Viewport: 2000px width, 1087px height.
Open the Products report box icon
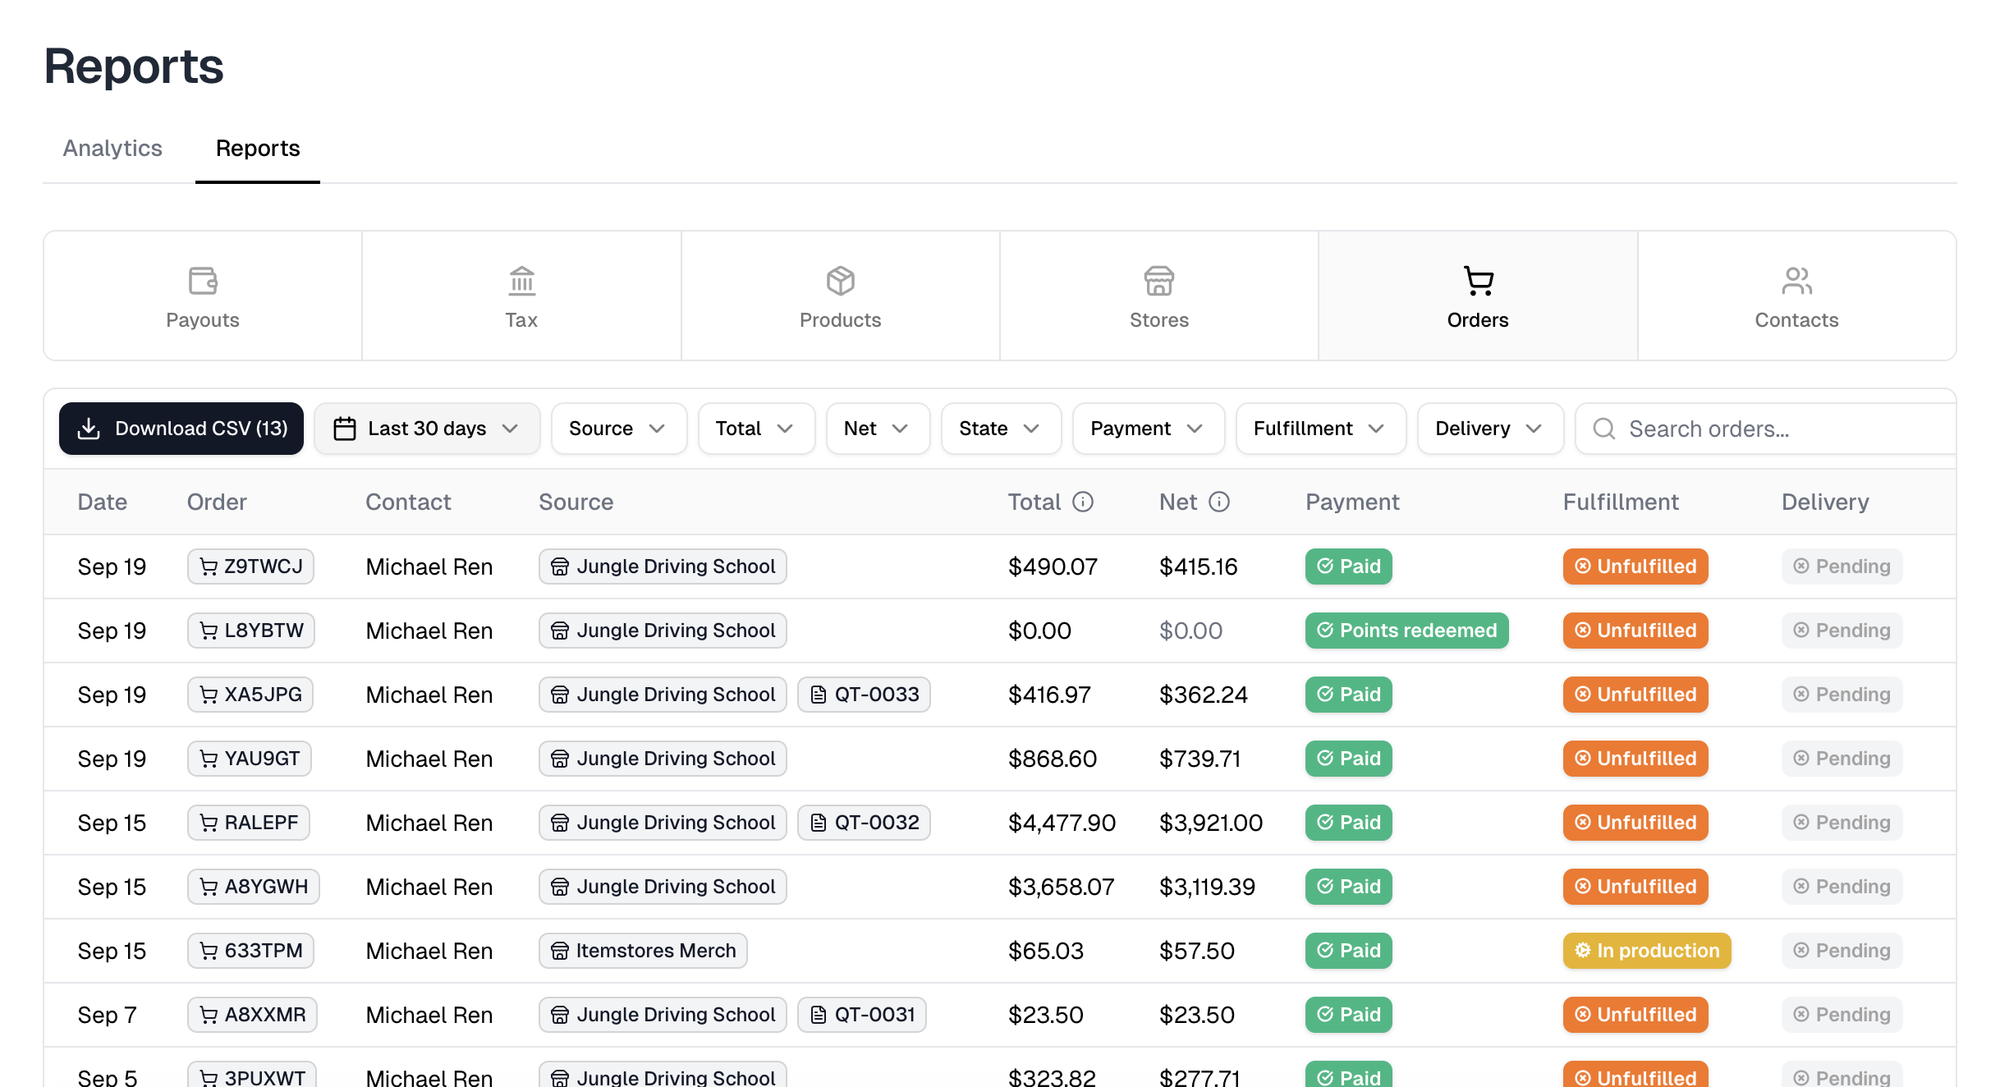tap(841, 281)
